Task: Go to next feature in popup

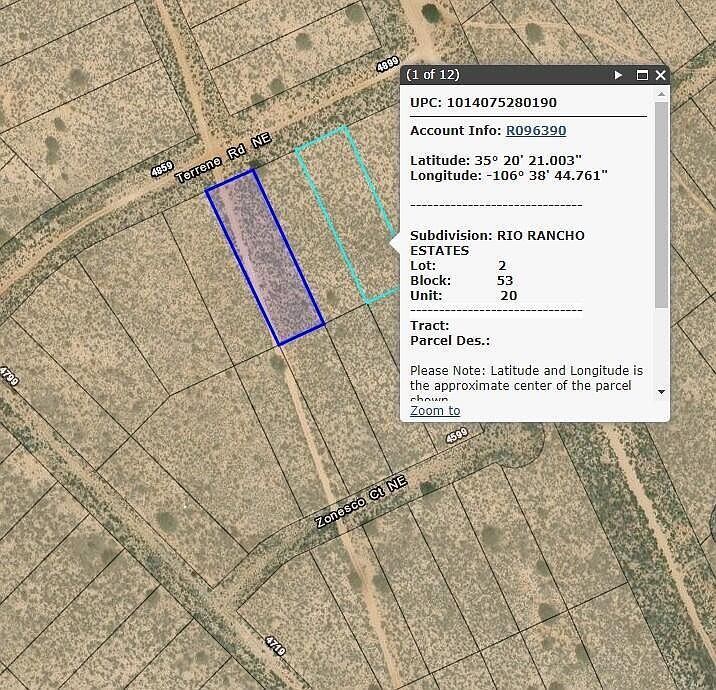Action: pyautogui.click(x=618, y=75)
